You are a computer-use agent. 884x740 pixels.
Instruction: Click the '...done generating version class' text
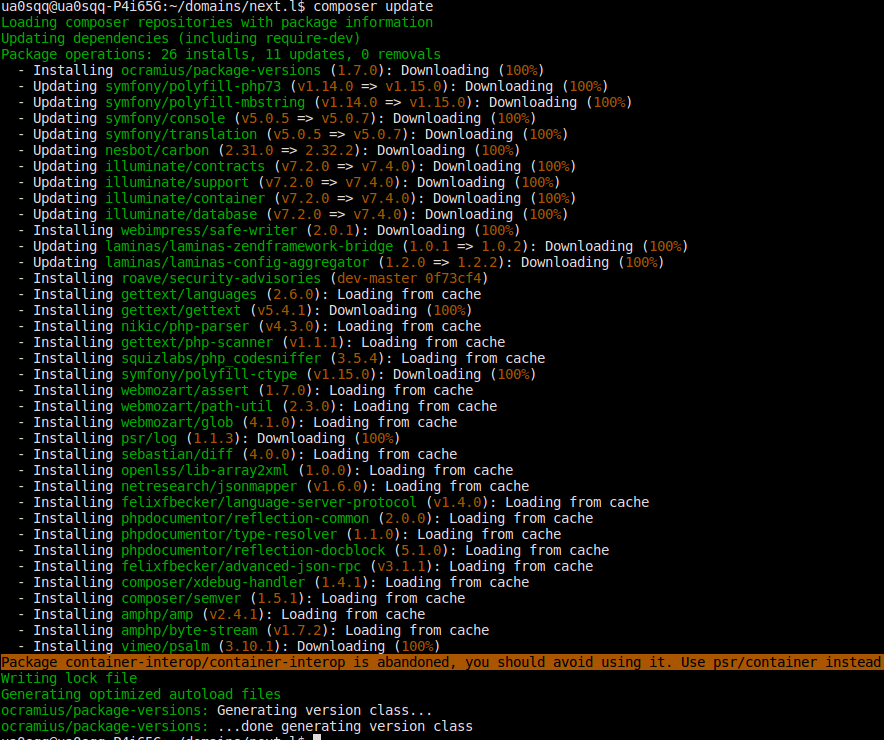point(344,726)
